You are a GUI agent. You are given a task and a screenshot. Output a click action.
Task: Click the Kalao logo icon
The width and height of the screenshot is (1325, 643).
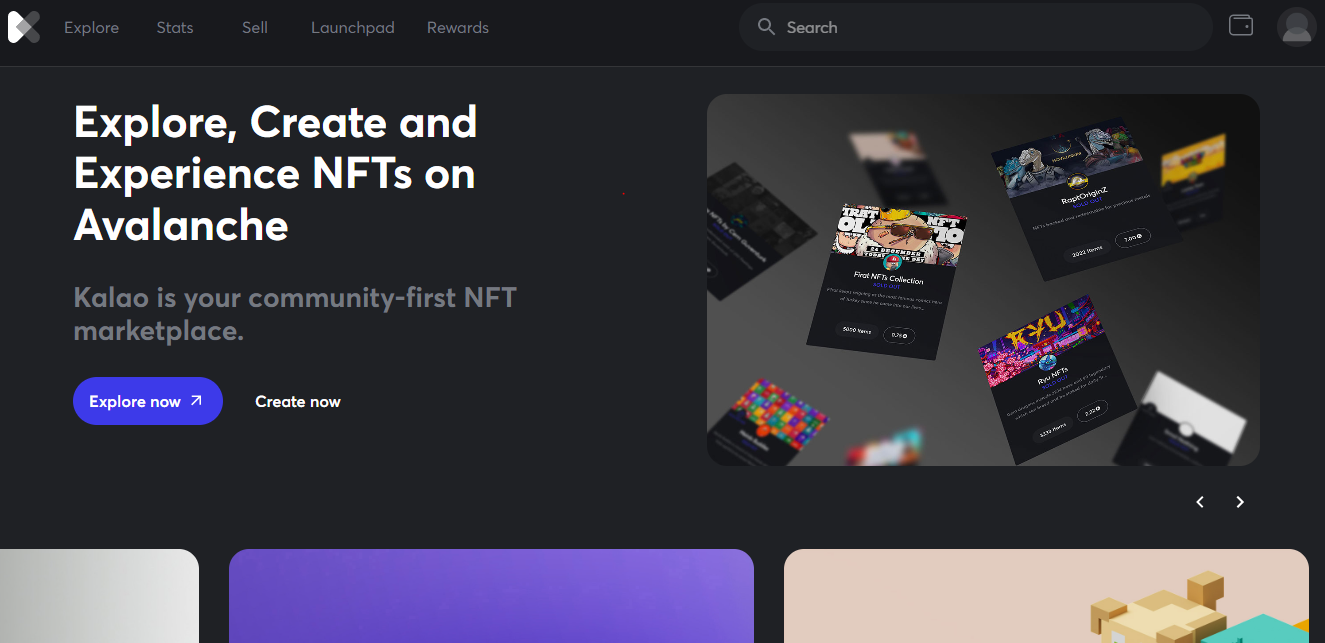point(24,27)
